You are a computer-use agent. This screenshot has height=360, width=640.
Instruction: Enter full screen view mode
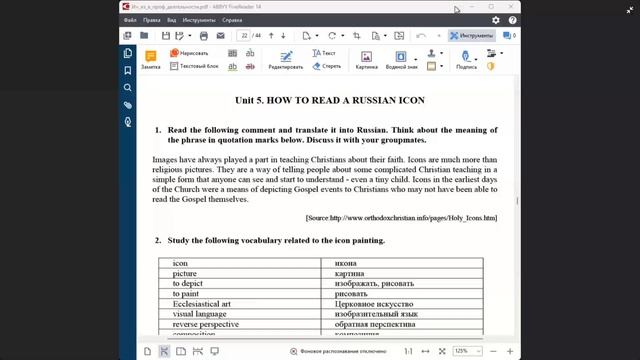point(215,351)
